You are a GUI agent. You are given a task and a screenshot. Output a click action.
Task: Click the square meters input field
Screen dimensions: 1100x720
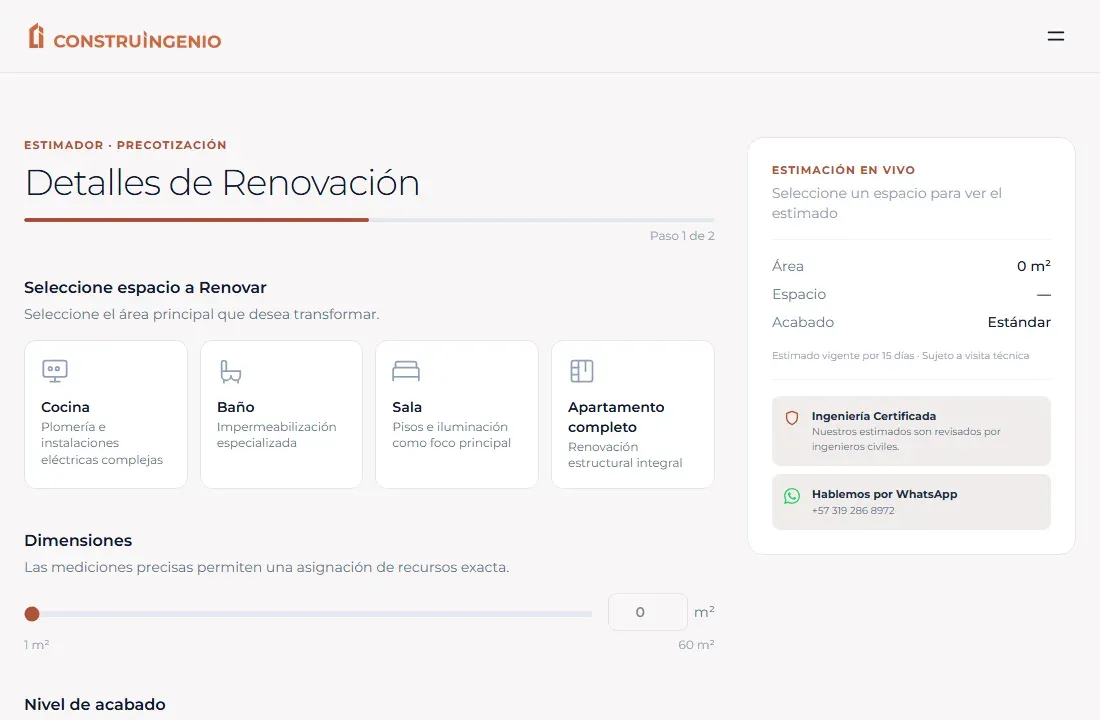648,612
